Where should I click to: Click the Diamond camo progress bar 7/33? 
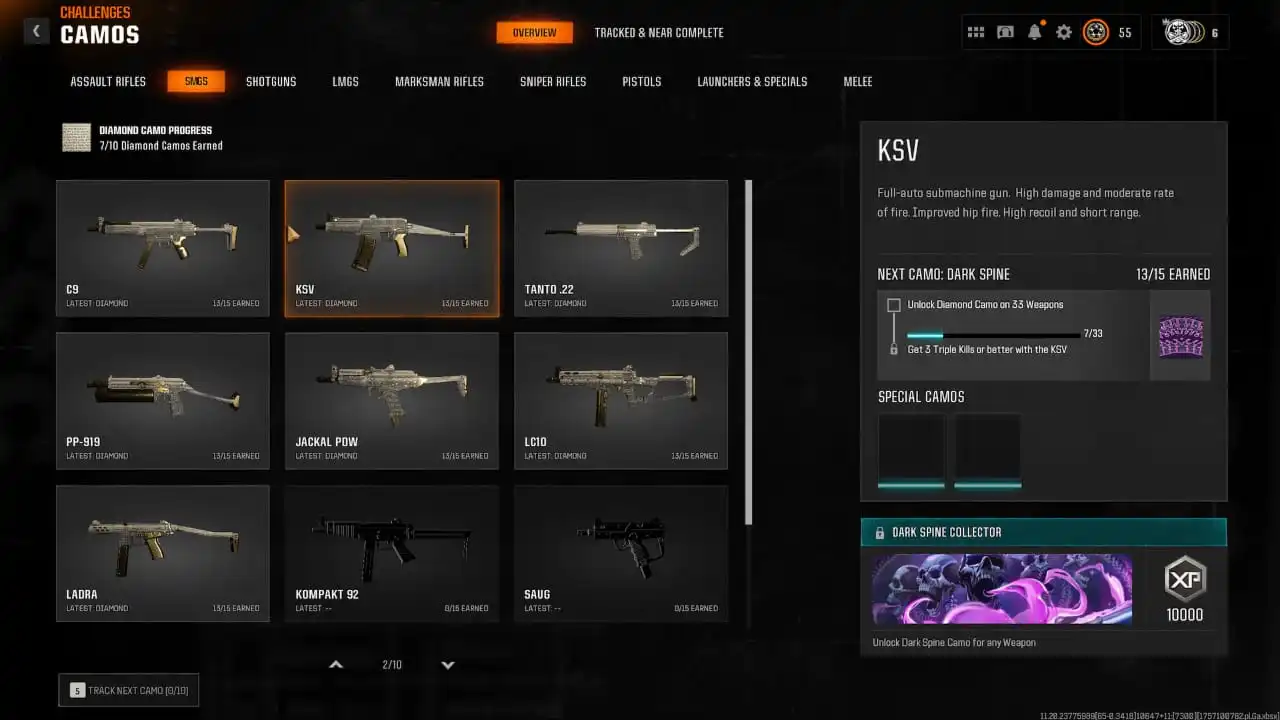(x=993, y=335)
